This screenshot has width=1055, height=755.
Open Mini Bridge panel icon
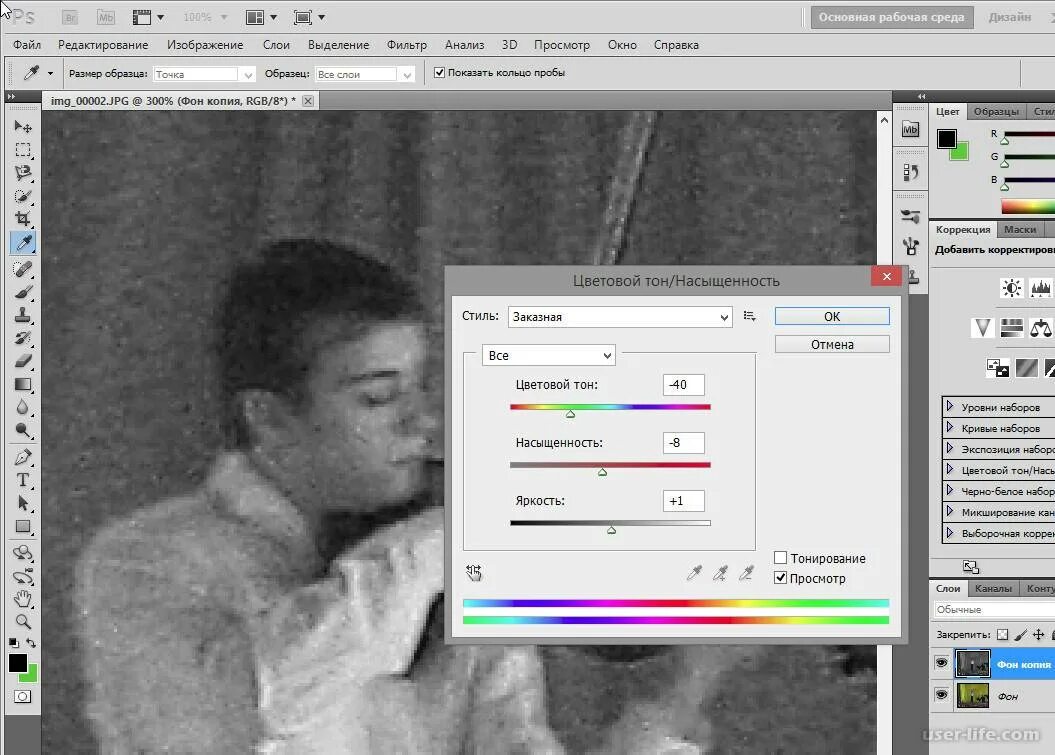pos(910,129)
